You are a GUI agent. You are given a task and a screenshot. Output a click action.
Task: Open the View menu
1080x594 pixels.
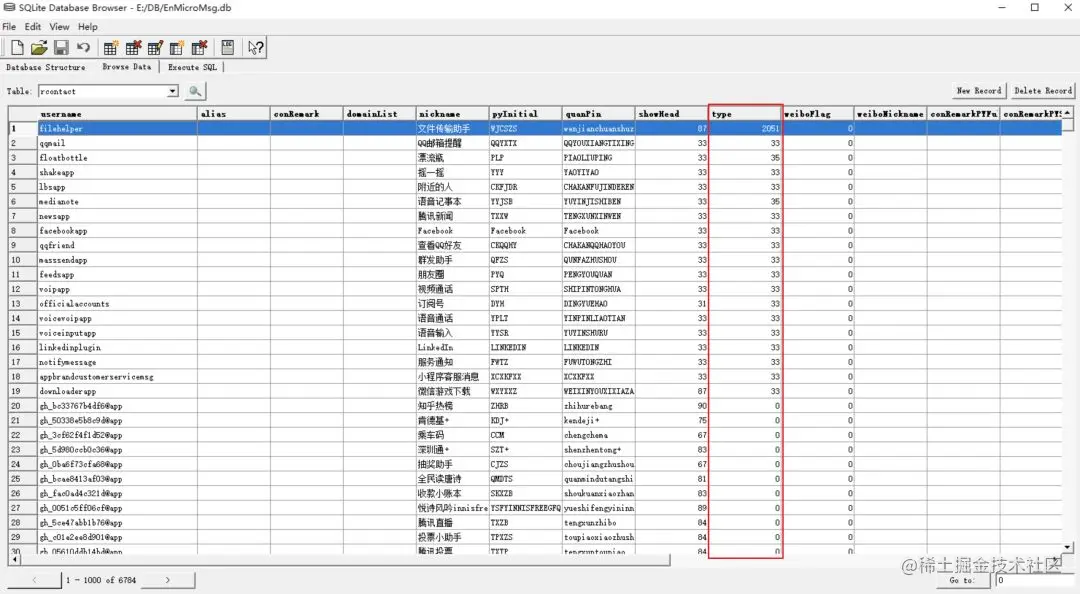59,27
